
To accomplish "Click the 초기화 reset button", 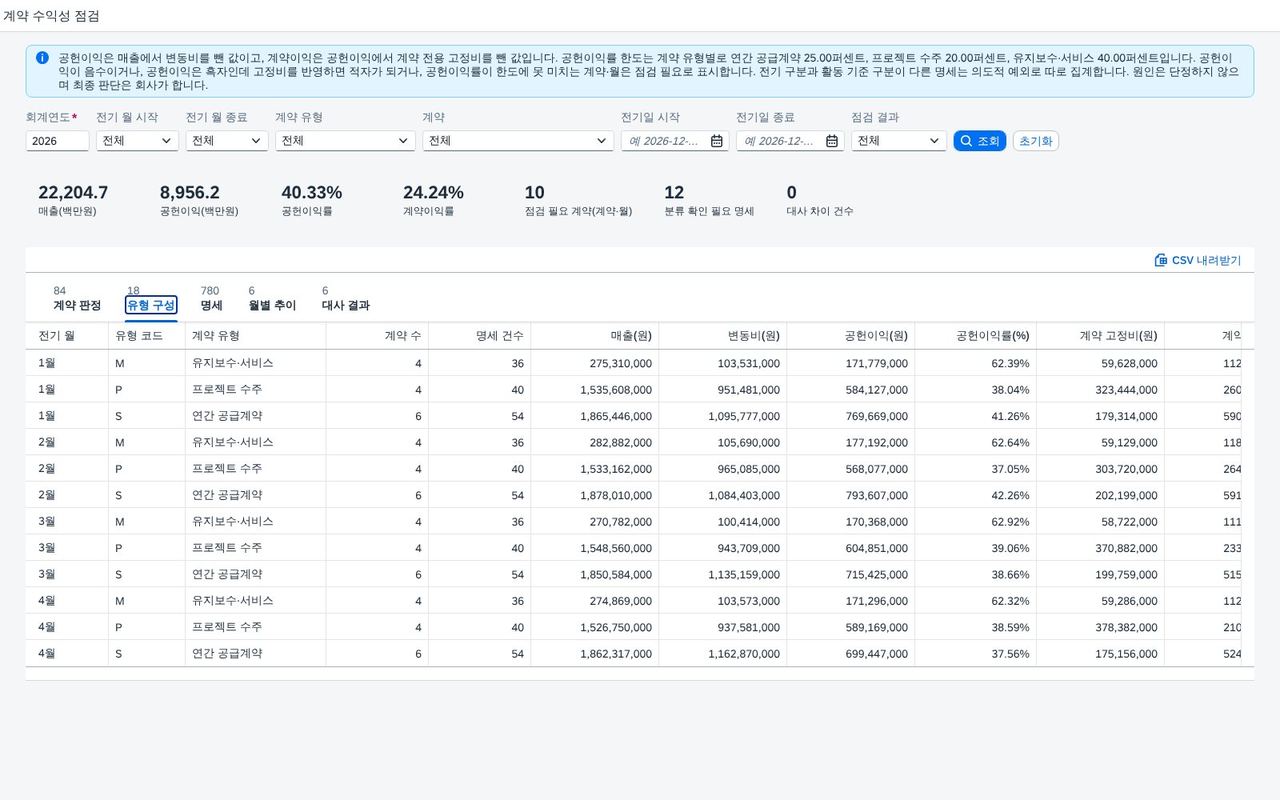I will pyautogui.click(x=1036, y=141).
